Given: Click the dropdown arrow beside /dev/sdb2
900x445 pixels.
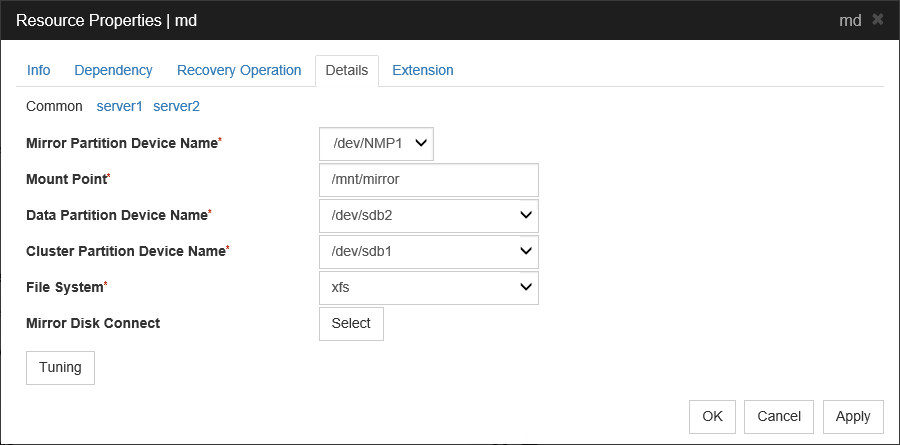Looking at the screenshot, I should coord(525,215).
